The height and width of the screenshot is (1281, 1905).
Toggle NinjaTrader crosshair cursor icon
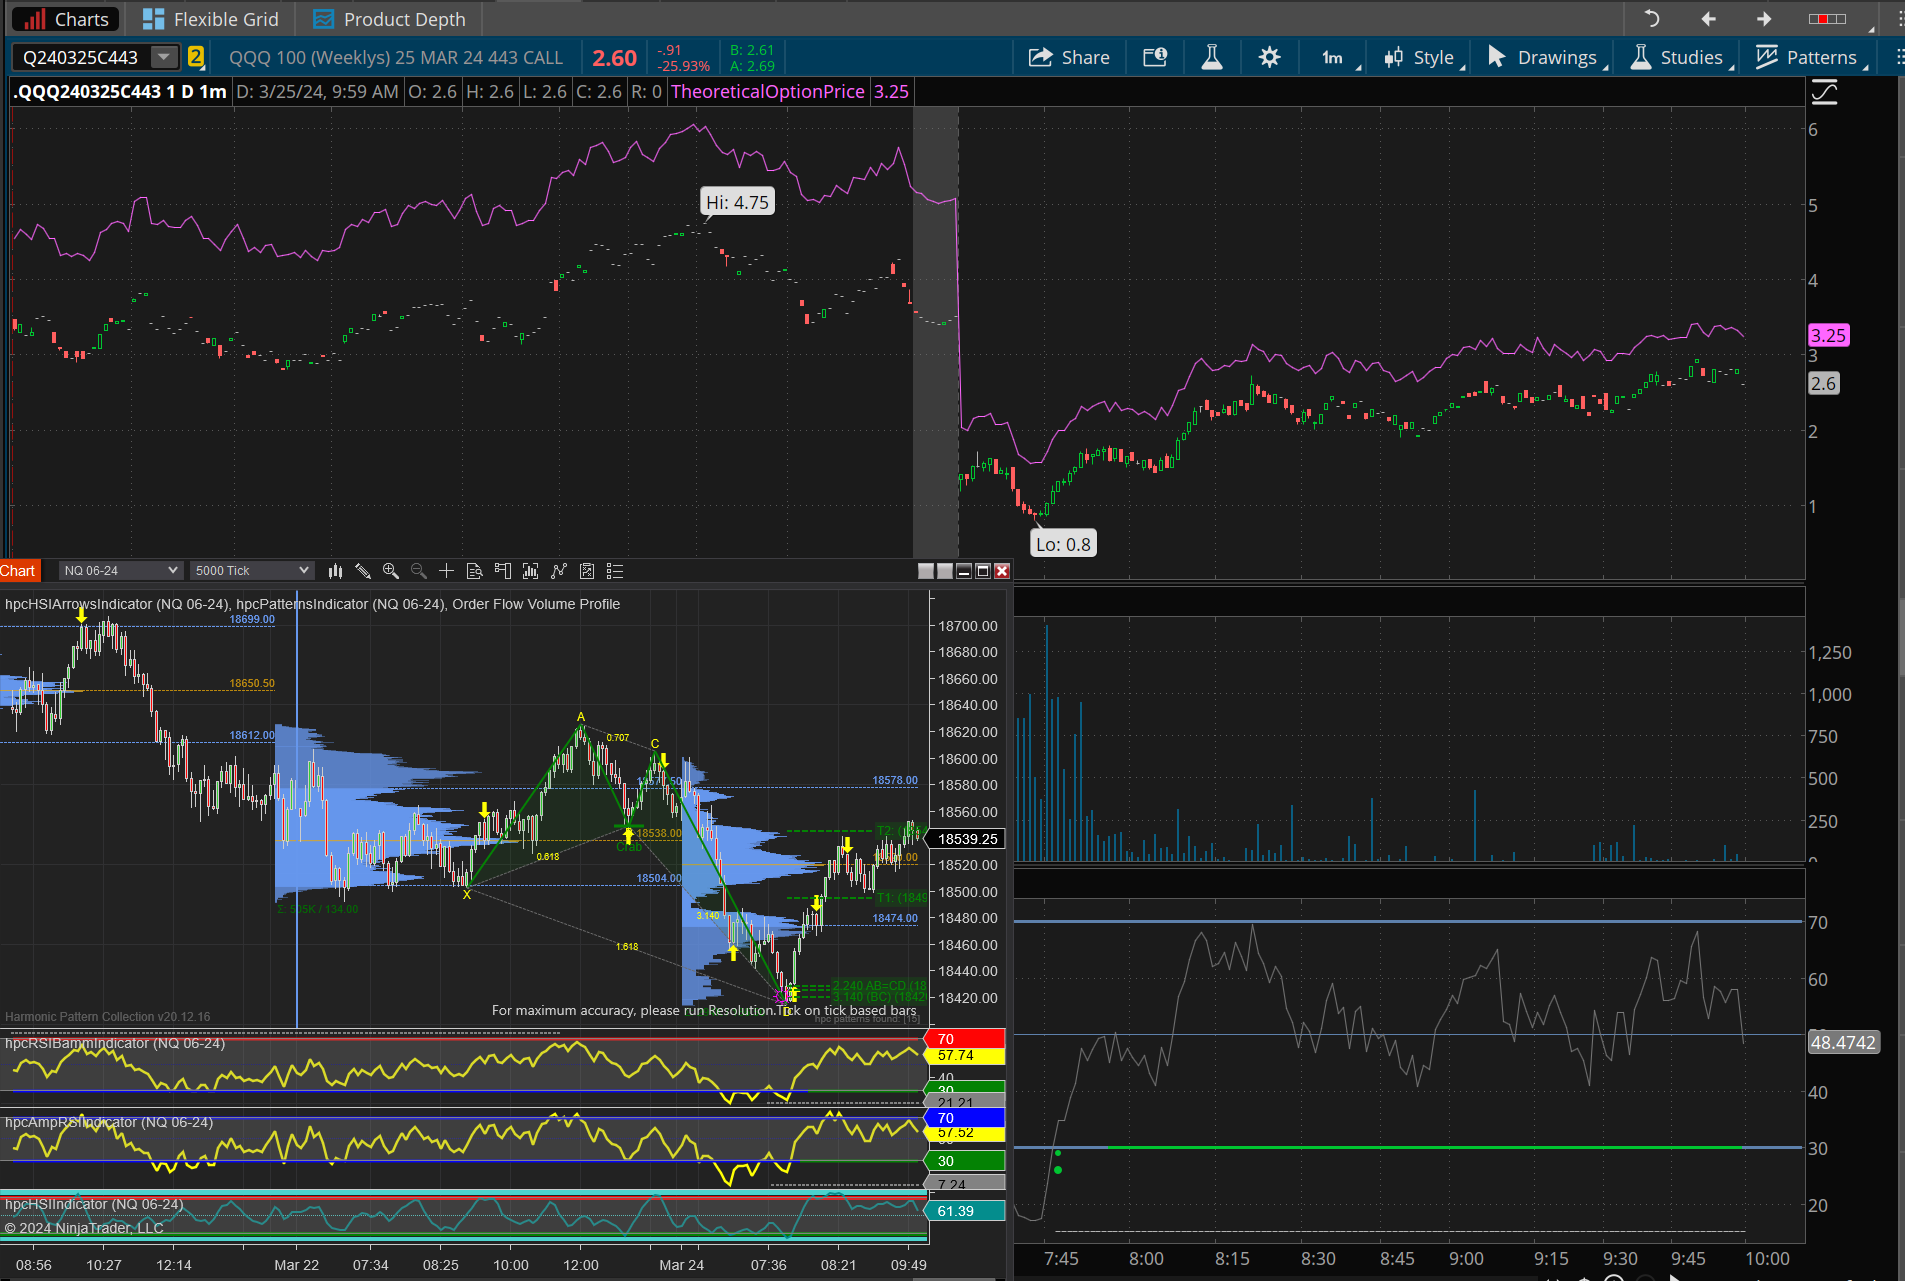point(446,571)
